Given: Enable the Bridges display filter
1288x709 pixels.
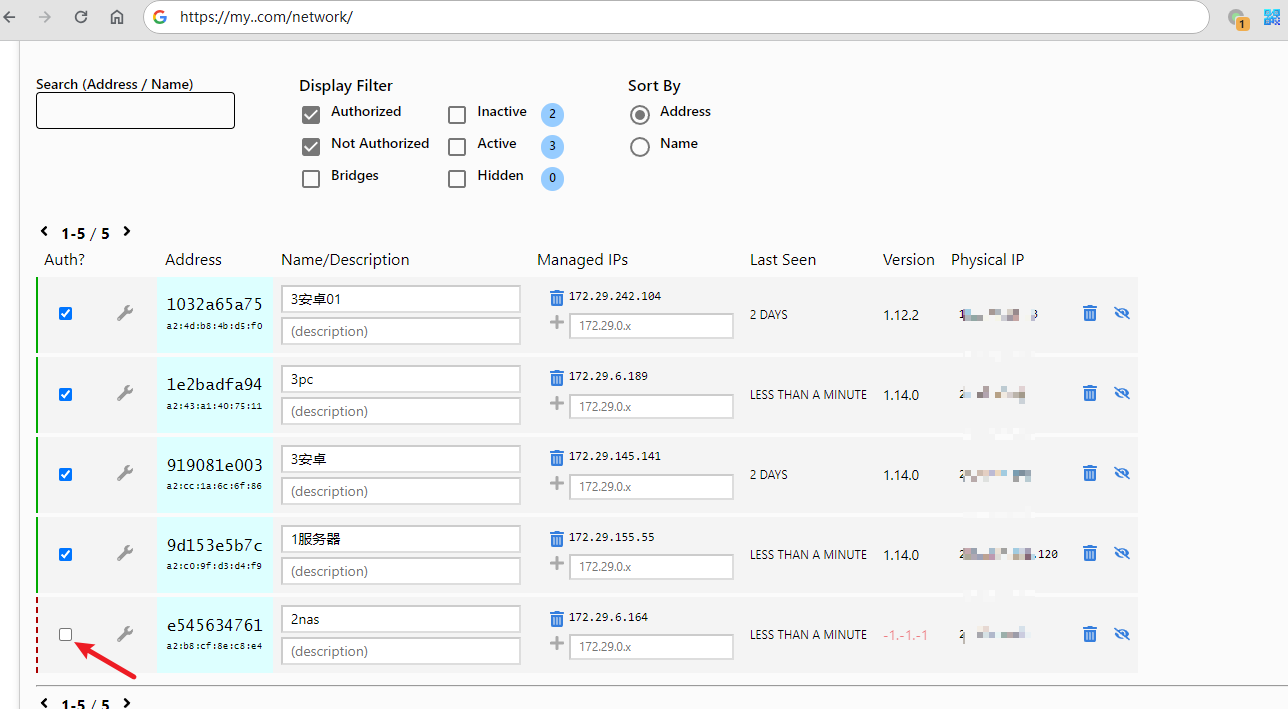Looking at the screenshot, I should pos(311,179).
